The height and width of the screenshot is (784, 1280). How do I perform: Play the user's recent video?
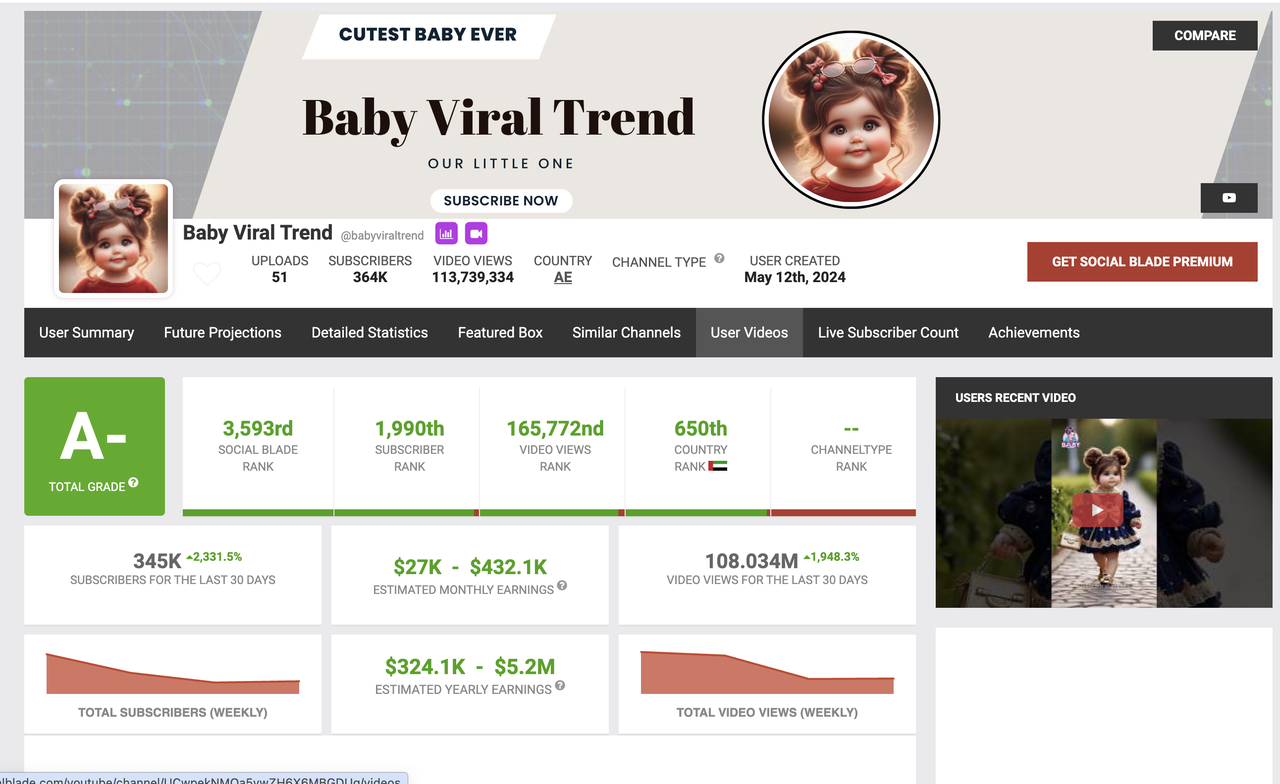tap(1097, 510)
